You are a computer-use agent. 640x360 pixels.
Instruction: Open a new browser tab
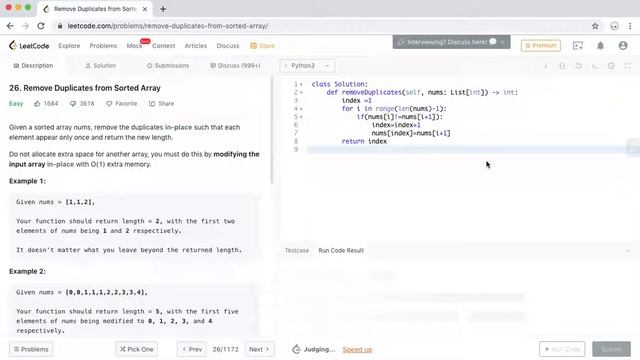point(163,9)
